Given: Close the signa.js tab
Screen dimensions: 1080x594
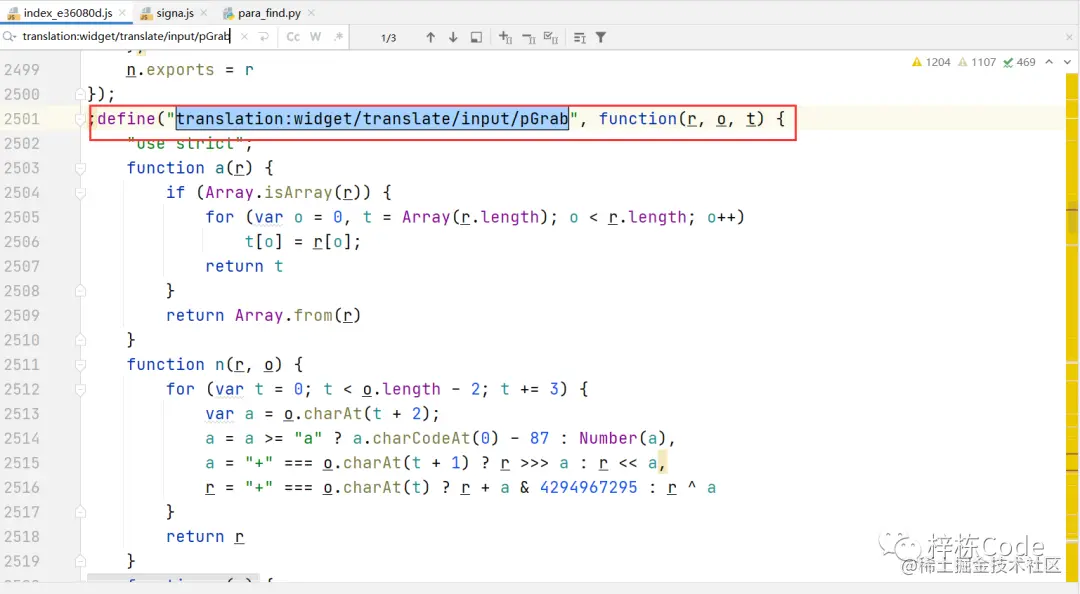Looking at the screenshot, I should click(203, 13).
